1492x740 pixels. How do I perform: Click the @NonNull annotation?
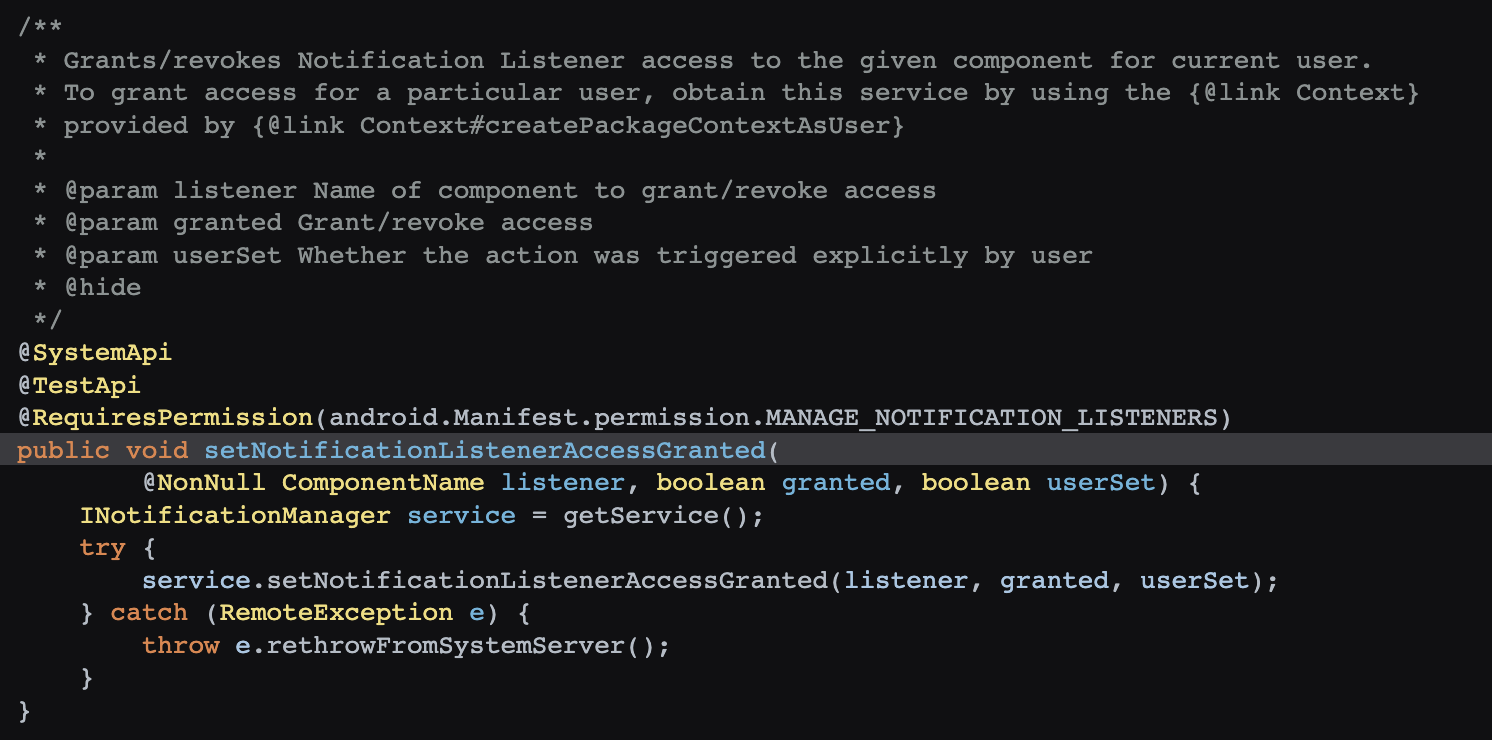204,483
